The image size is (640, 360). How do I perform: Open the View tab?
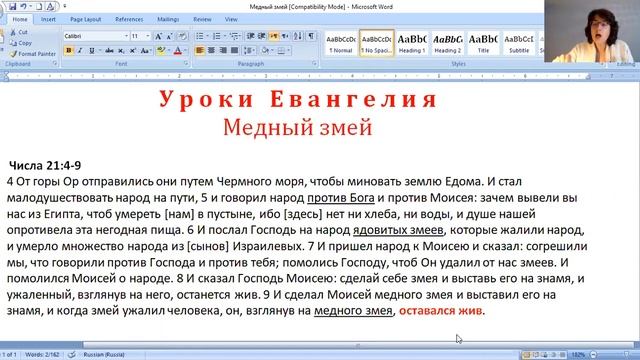pyautogui.click(x=231, y=19)
